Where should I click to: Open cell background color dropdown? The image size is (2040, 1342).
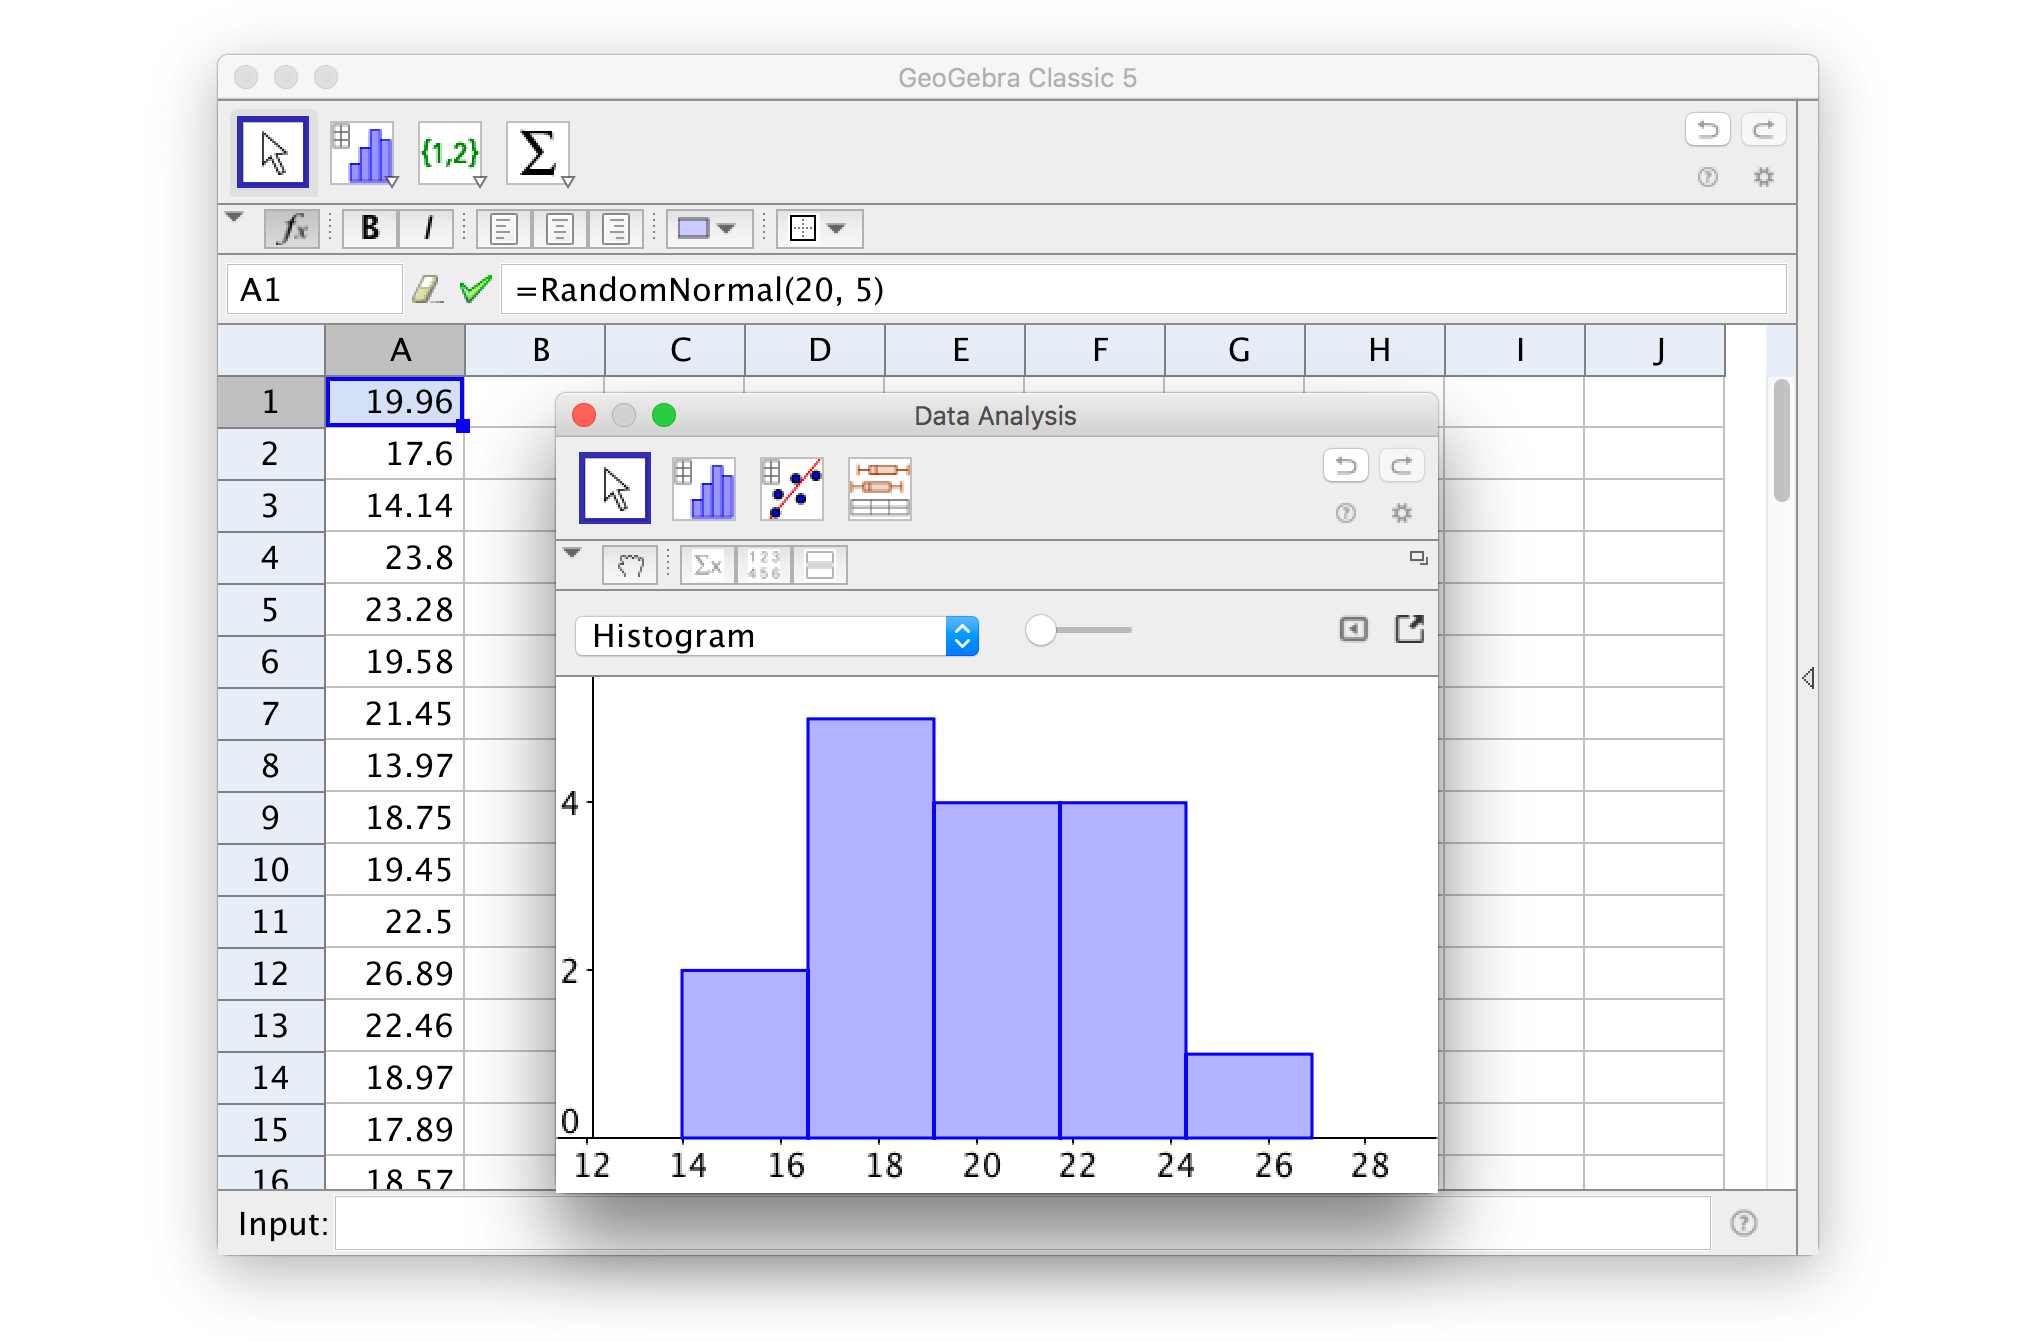708,229
